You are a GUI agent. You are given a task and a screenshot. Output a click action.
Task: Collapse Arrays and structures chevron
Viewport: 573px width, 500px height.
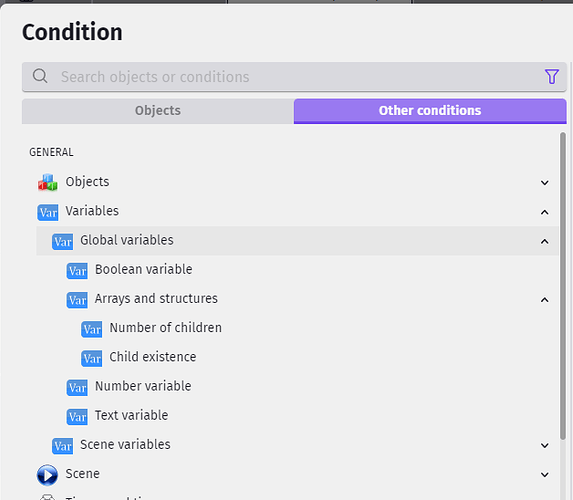coord(544,300)
